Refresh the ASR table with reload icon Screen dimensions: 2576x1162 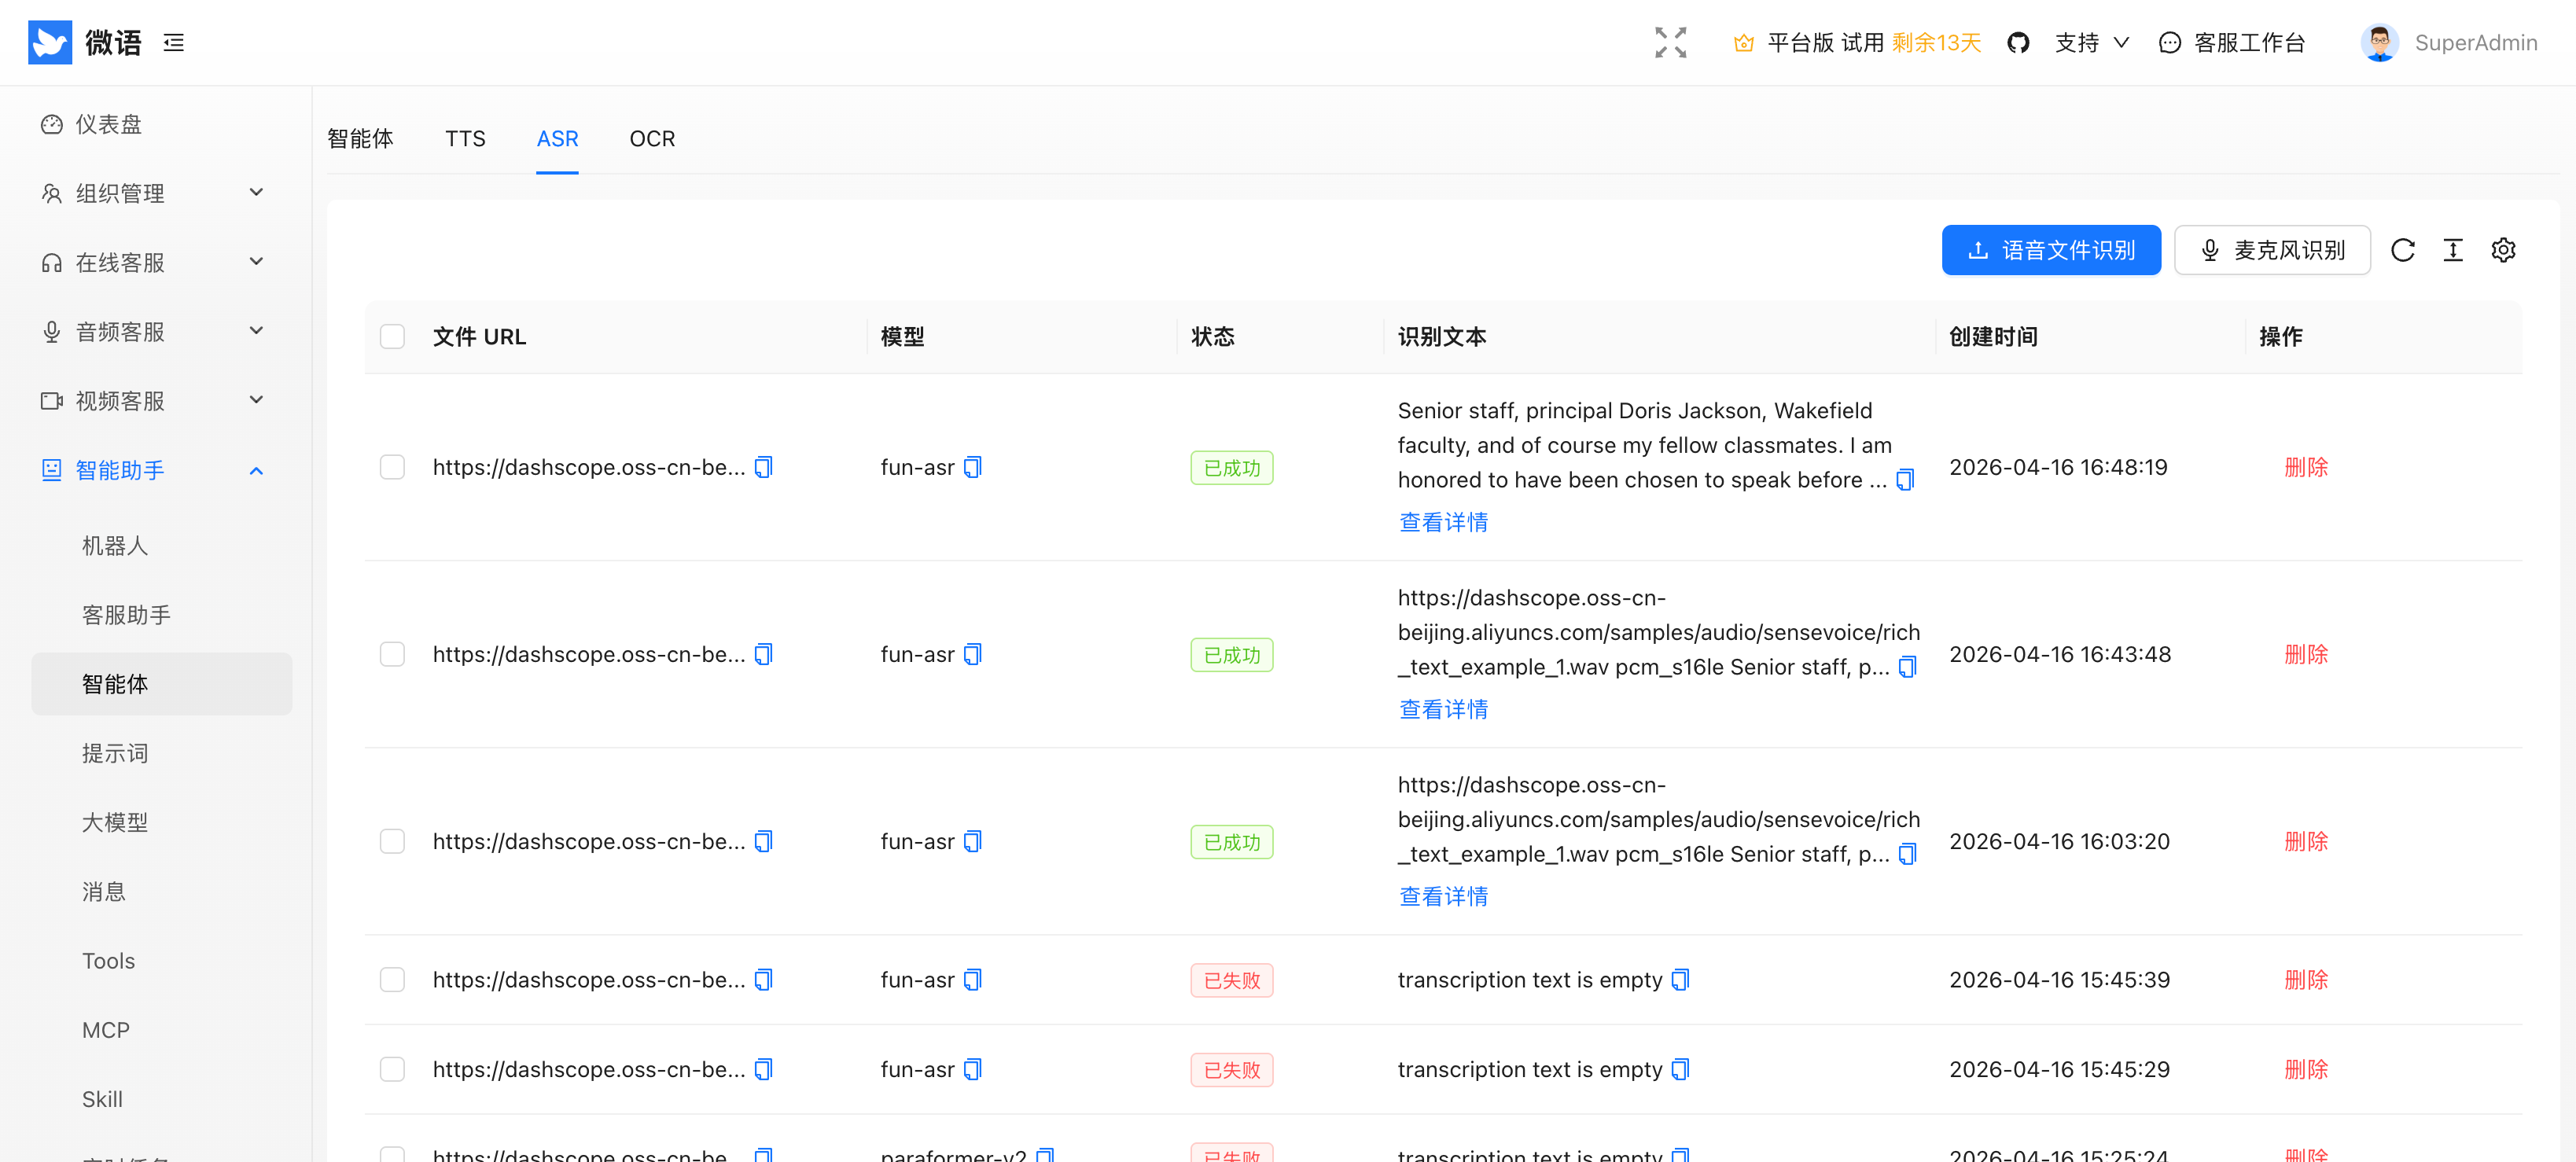click(2402, 250)
